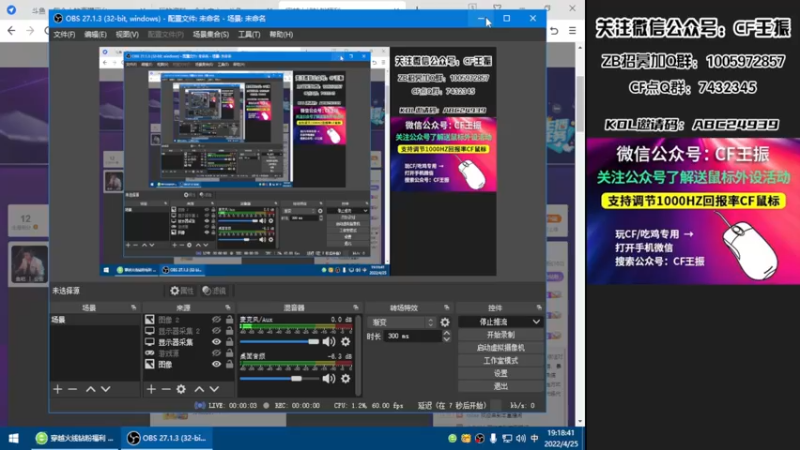Image resolution: width=800 pixels, height=450 pixels.
Task: Hide the 图像 source
Action: 216,364
